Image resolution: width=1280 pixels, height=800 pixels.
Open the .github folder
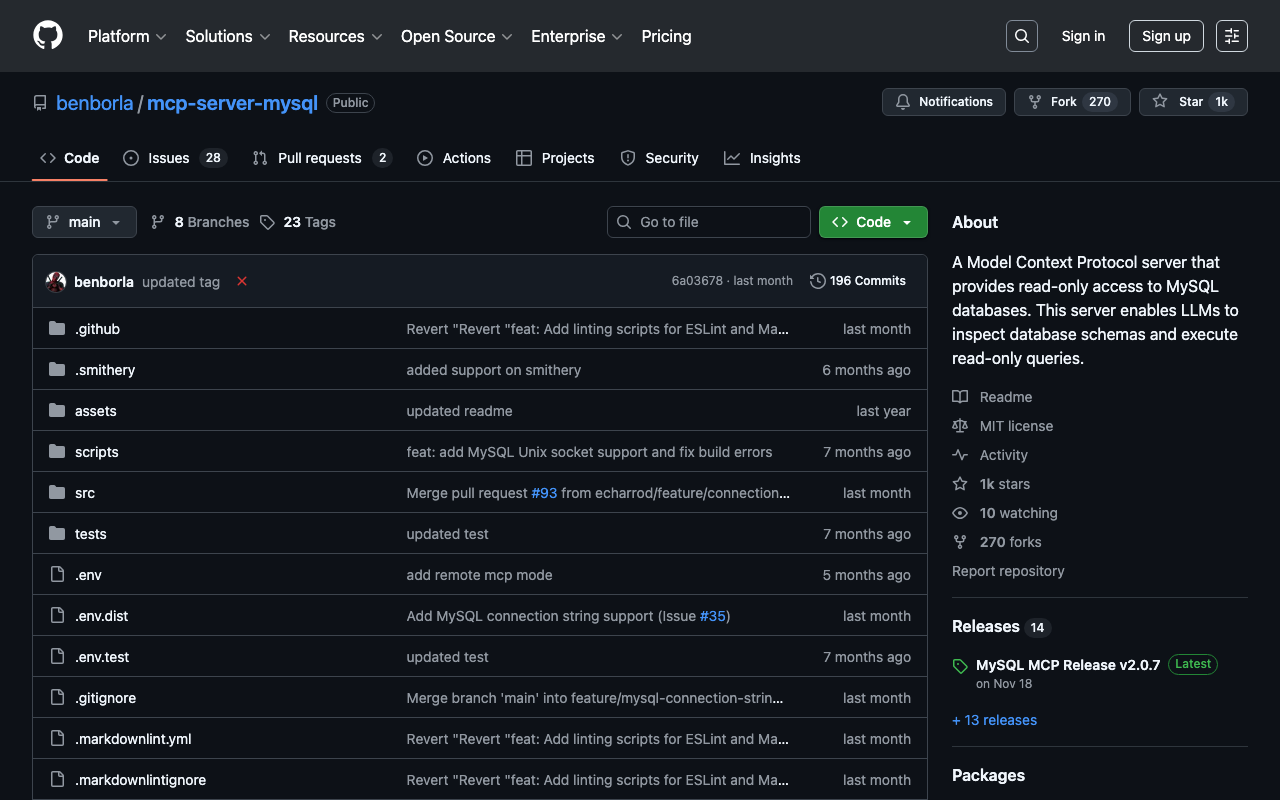pos(97,329)
